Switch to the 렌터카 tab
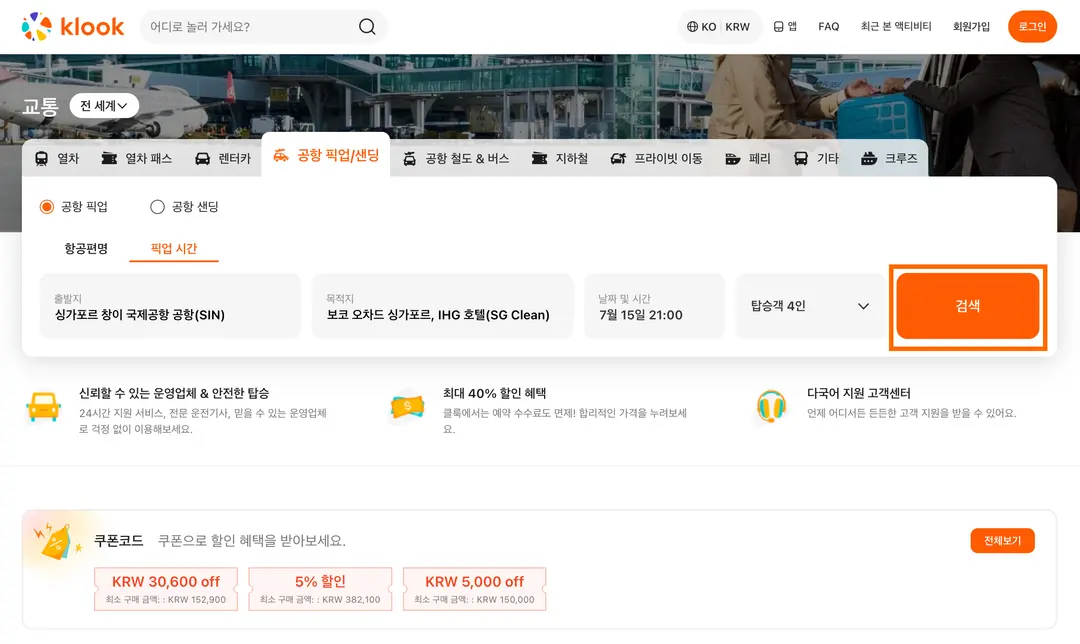This screenshot has width=1080, height=644. point(222,158)
